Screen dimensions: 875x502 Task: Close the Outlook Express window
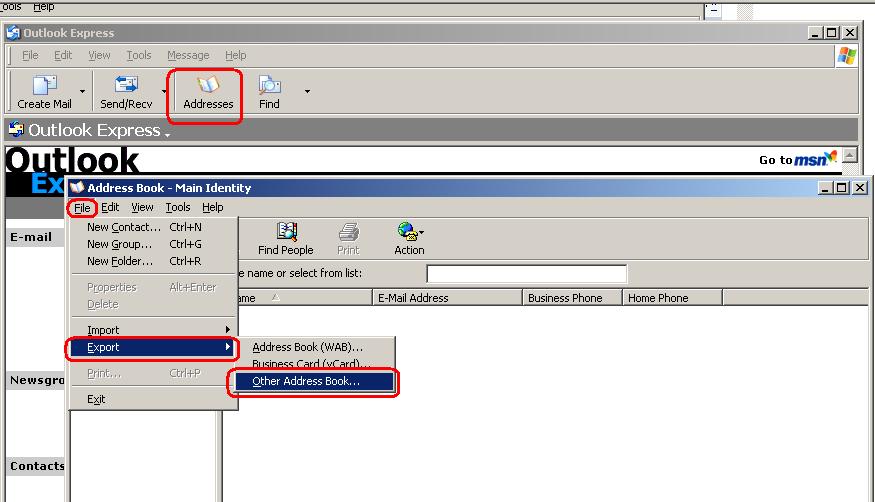point(850,33)
